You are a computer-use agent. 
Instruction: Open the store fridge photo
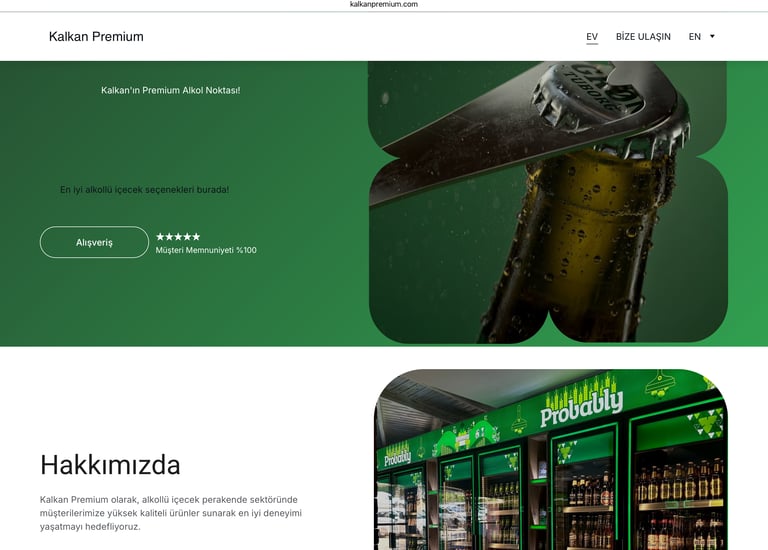tap(551, 459)
